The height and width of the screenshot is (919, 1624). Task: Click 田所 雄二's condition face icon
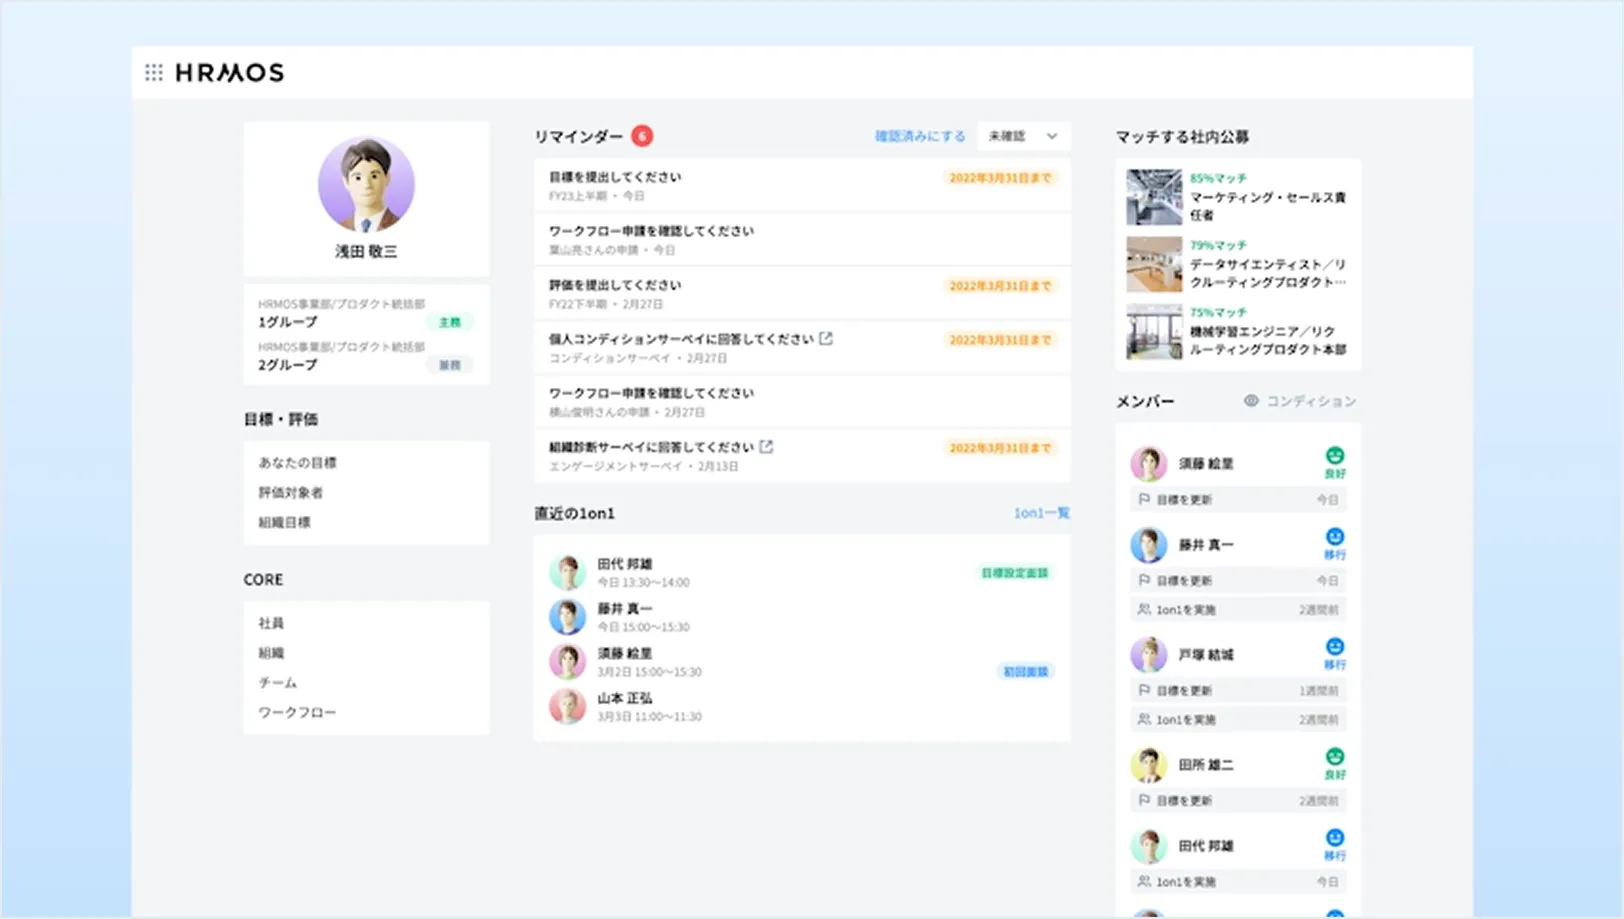pyautogui.click(x=1334, y=757)
